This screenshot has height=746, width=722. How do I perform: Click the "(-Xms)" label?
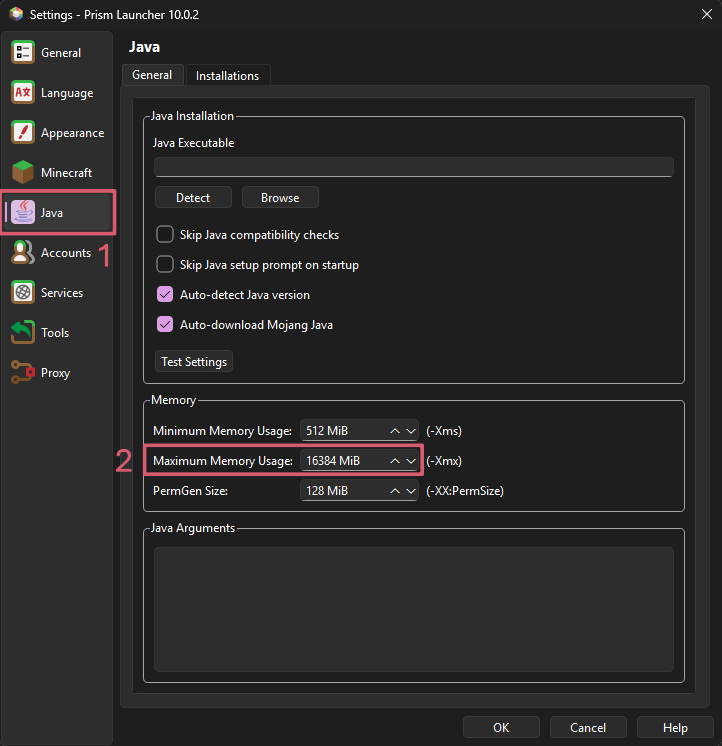pos(444,431)
